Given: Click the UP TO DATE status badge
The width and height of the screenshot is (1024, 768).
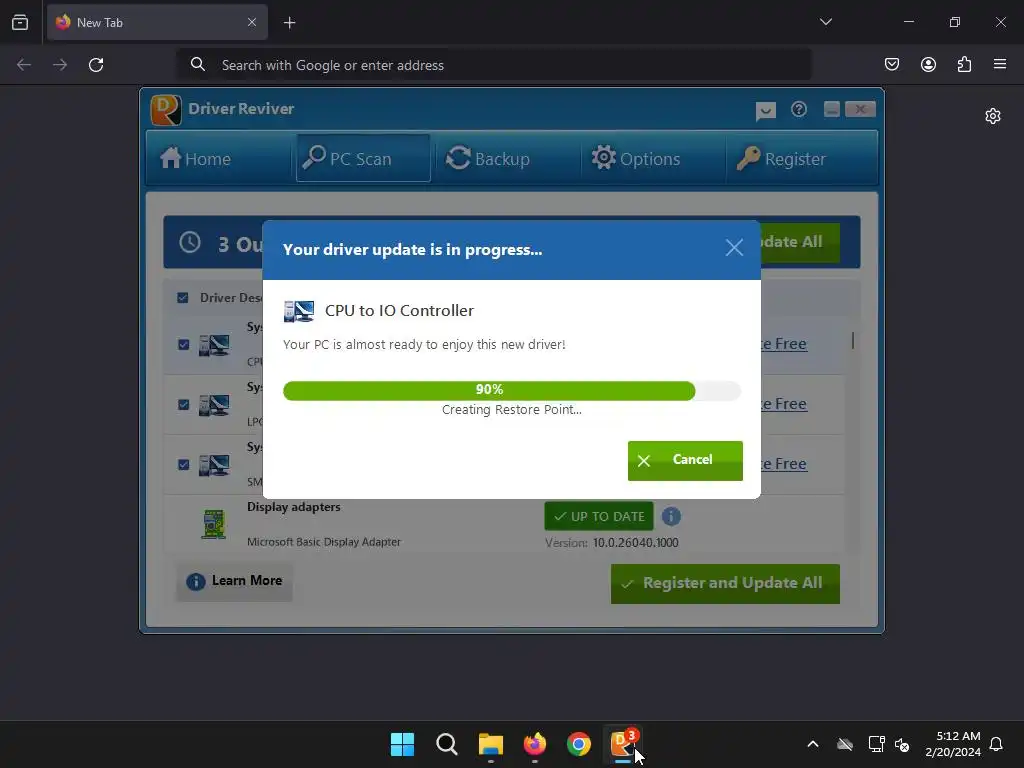Looking at the screenshot, I should pos(599,517).
